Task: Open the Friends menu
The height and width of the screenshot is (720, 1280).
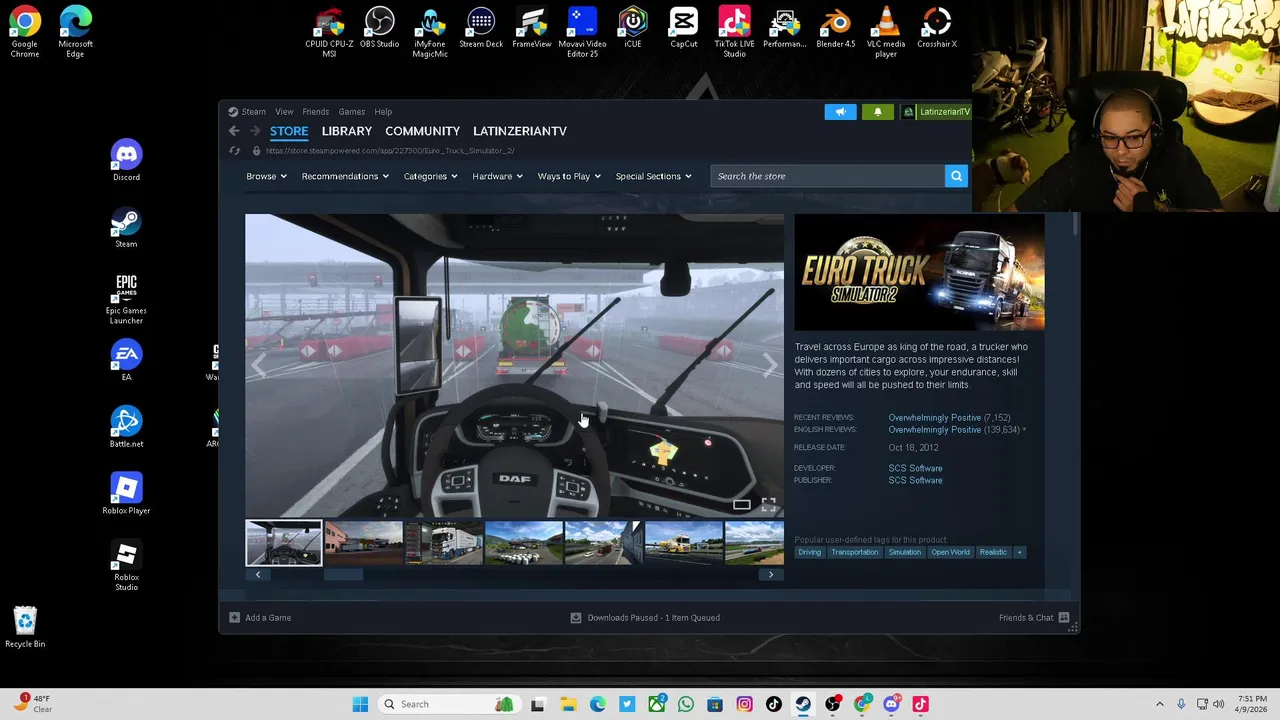Action: (x=315, y=112)
